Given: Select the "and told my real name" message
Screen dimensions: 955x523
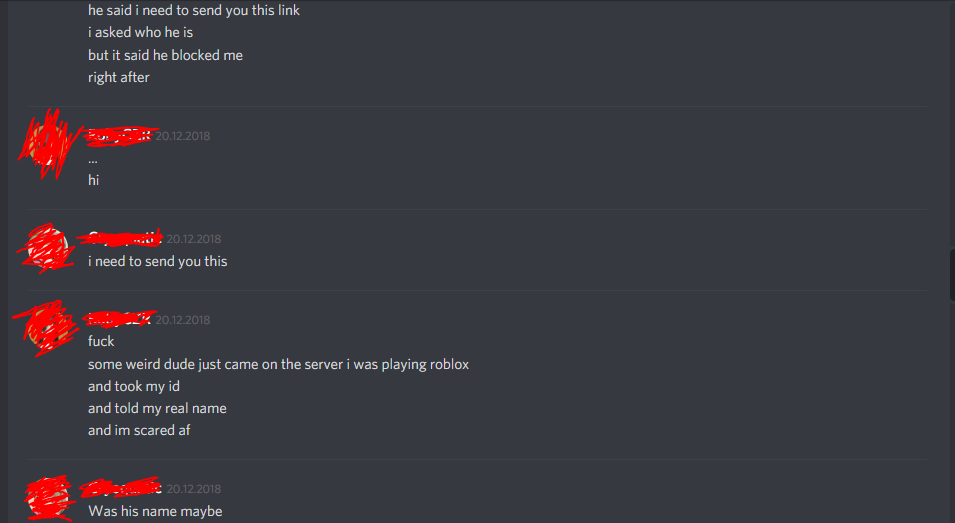Looking at the screenshot, I should (157, 409).
